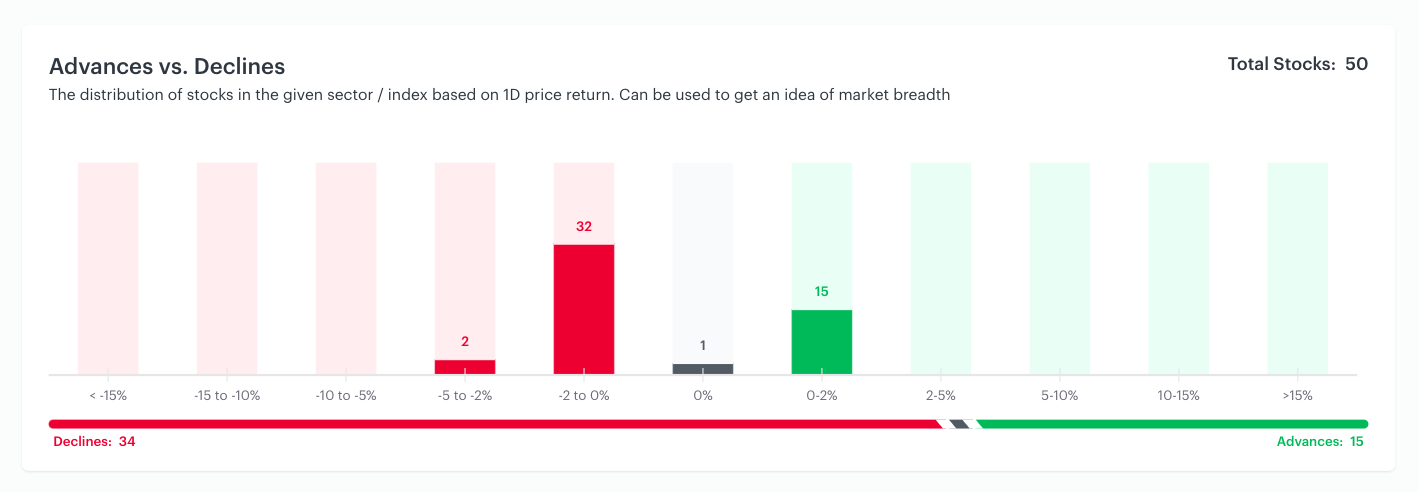The width and height of the screenshot is (1419, 492).
Task: Click the Declines: 34 label
Action: 94,442
